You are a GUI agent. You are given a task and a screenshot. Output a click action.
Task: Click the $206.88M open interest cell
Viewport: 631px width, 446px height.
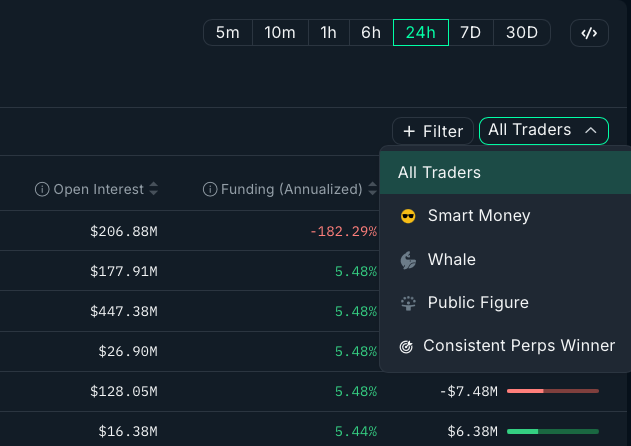[x=124, y=231]
